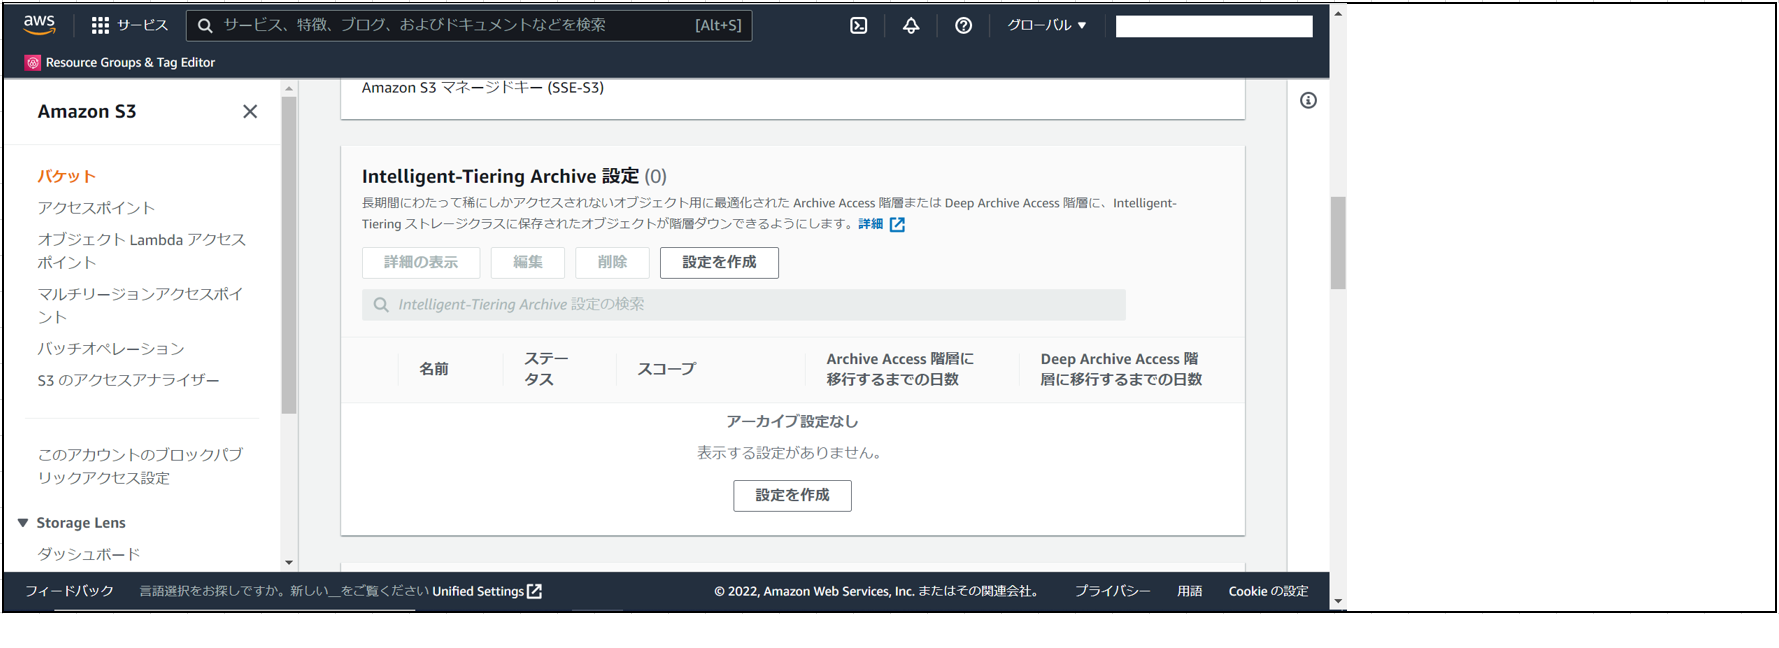Click the スコープ column header
The width and height of the screenshot is (1779, 648).
pos(666,369)
